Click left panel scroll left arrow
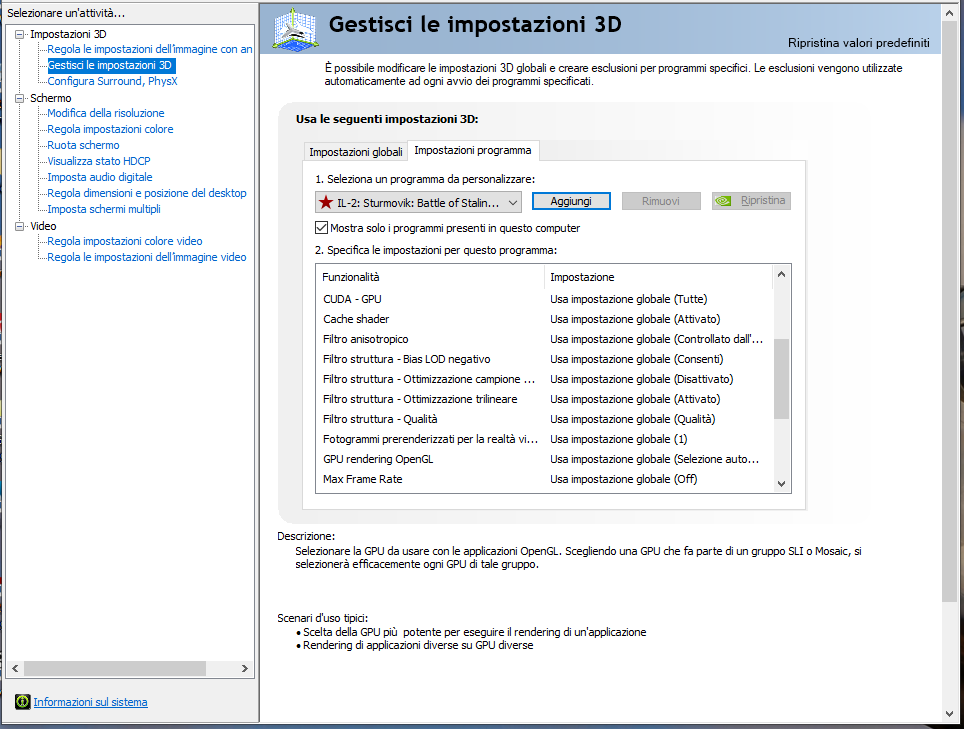The width and height of the screenshot is (964, 729). (15, 668)
